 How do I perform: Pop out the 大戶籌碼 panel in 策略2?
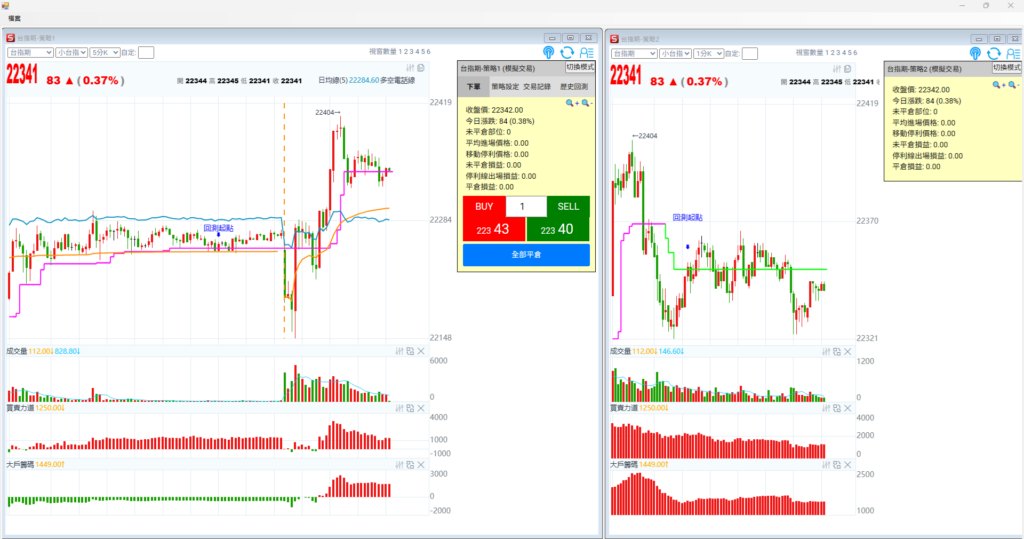point(837,465)
